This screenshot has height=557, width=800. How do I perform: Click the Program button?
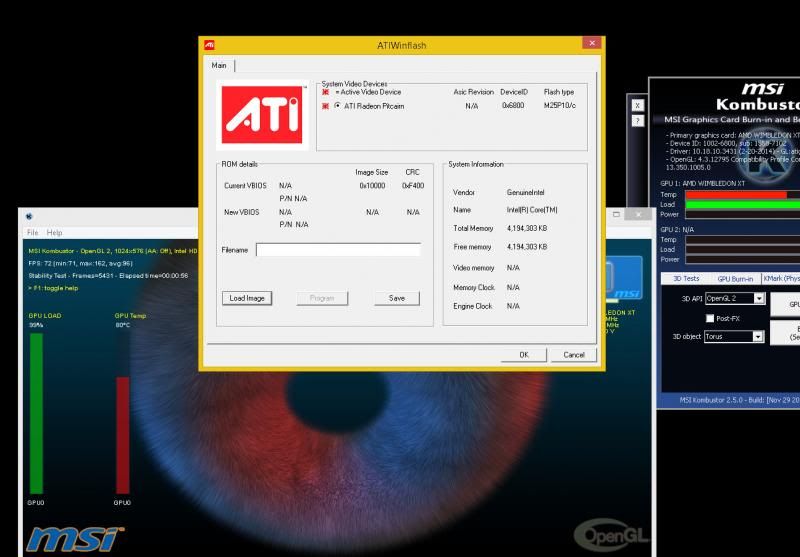(x=322, y=298)
